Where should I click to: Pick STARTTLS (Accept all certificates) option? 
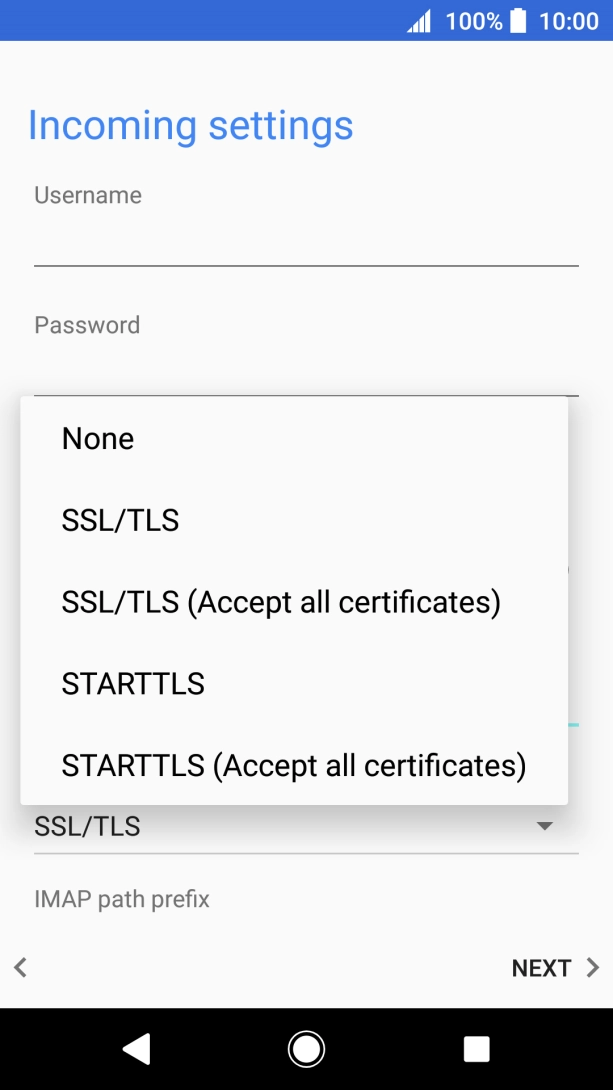click(293, 765)
